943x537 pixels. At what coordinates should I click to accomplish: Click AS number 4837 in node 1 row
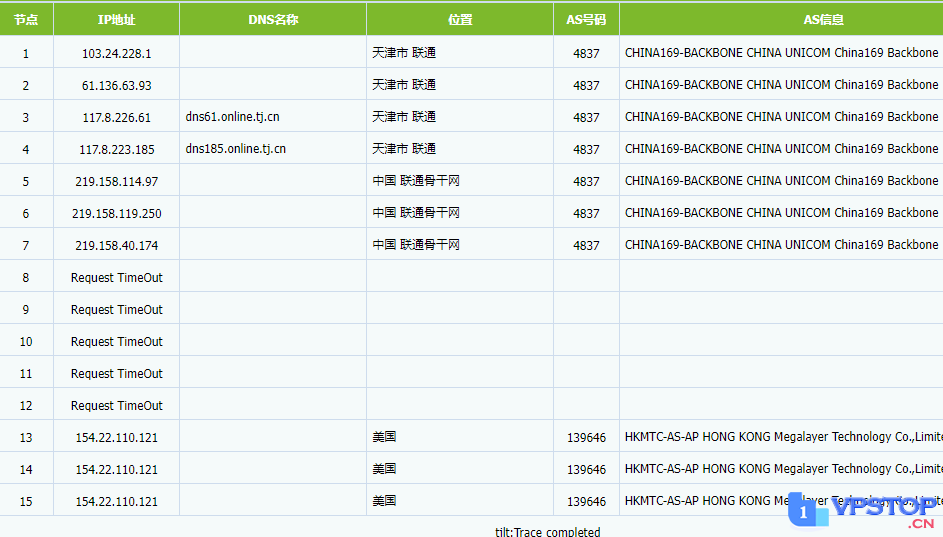pyautogui.click(x=586, y=54)
